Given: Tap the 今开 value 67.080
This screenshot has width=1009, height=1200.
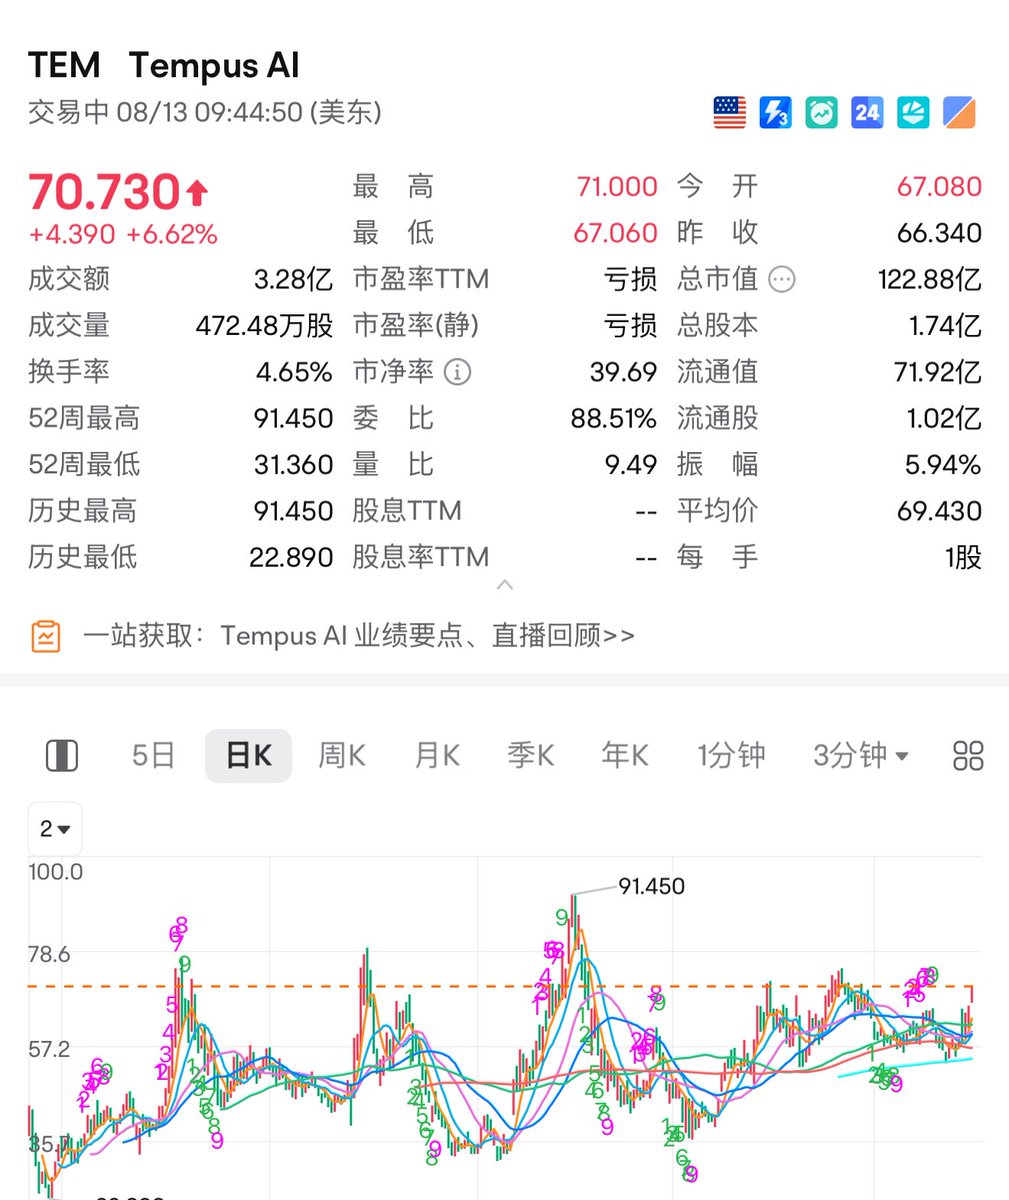Looking at the screenshot, I should click(x=939, y=187).
